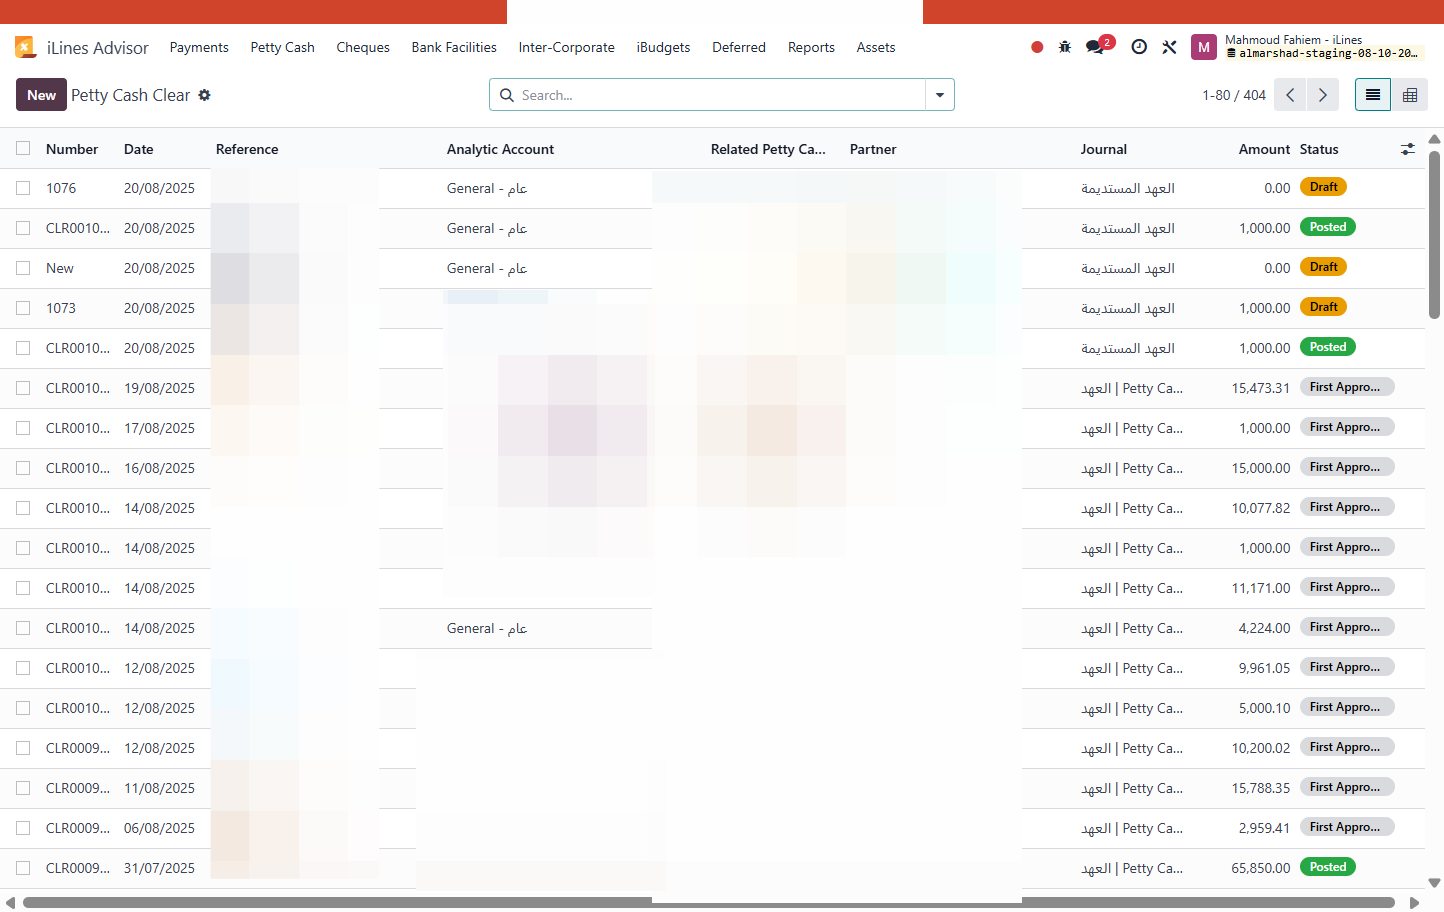Open the bug debug tools icon
This screenshot has height=912, width=1444.
1065,47
